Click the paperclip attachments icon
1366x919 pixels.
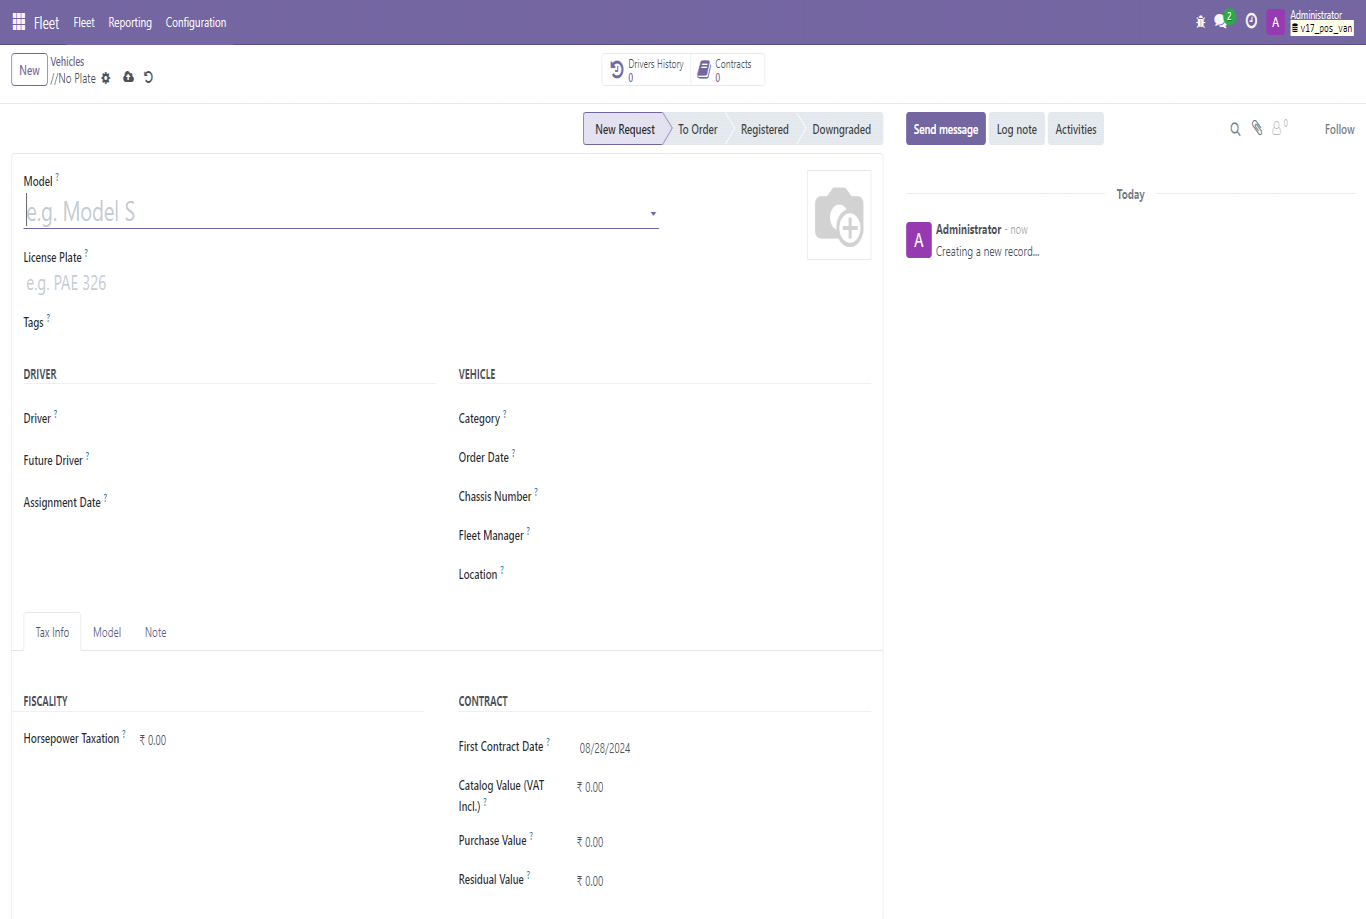pyautogui.click(x=1257, y=129)
